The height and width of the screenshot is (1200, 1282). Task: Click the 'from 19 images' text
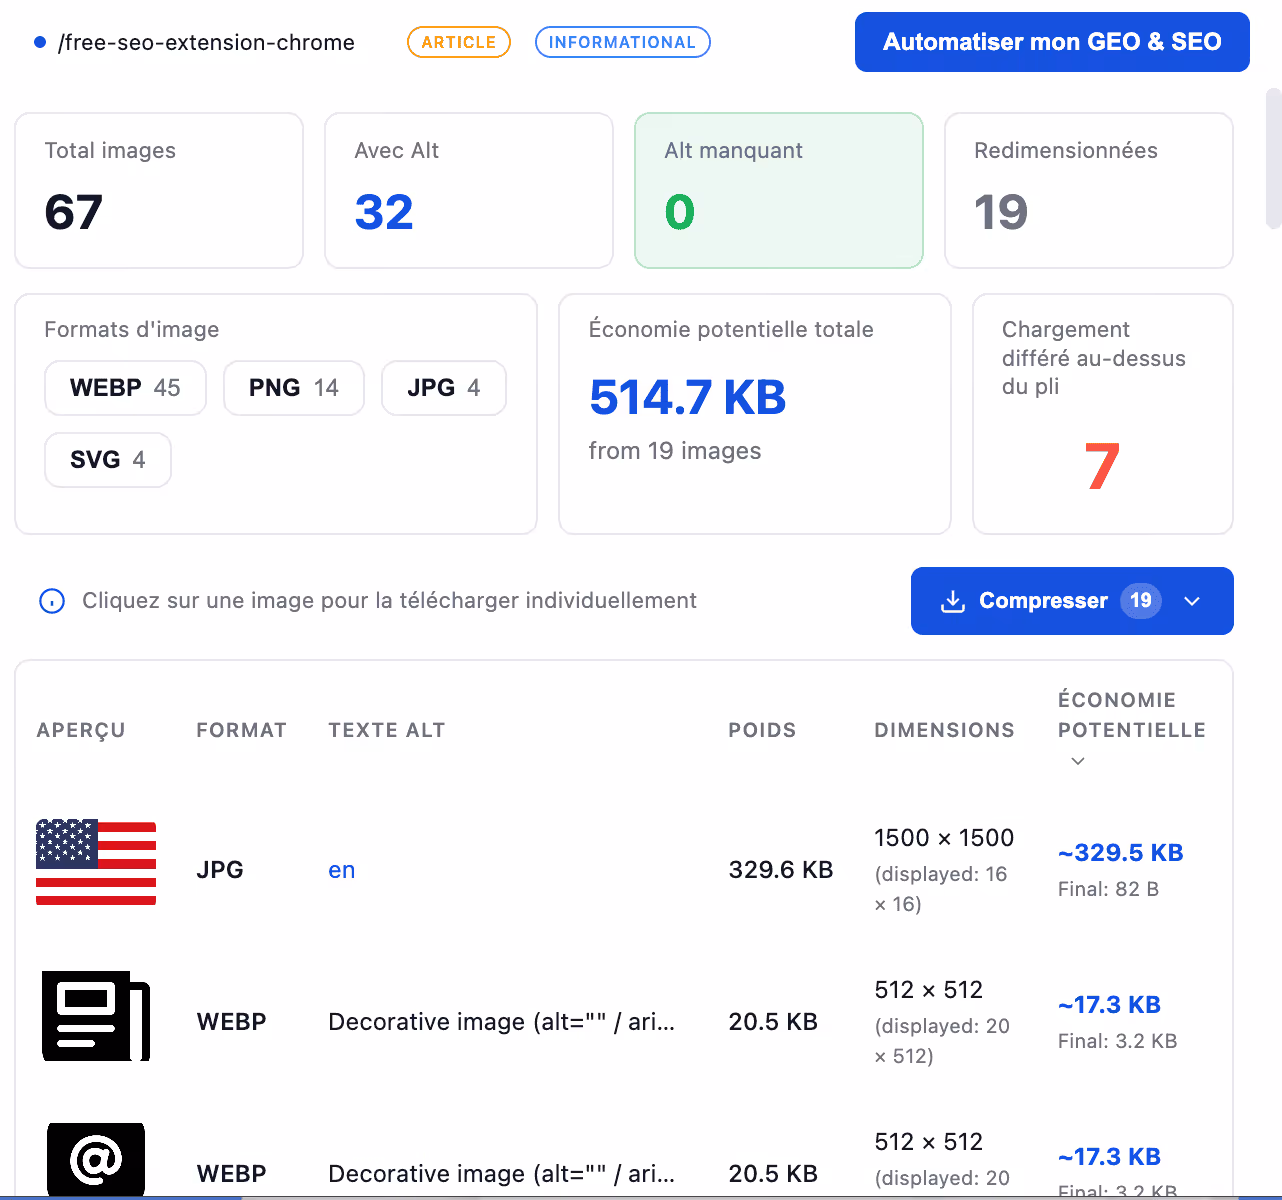point(675,451)
